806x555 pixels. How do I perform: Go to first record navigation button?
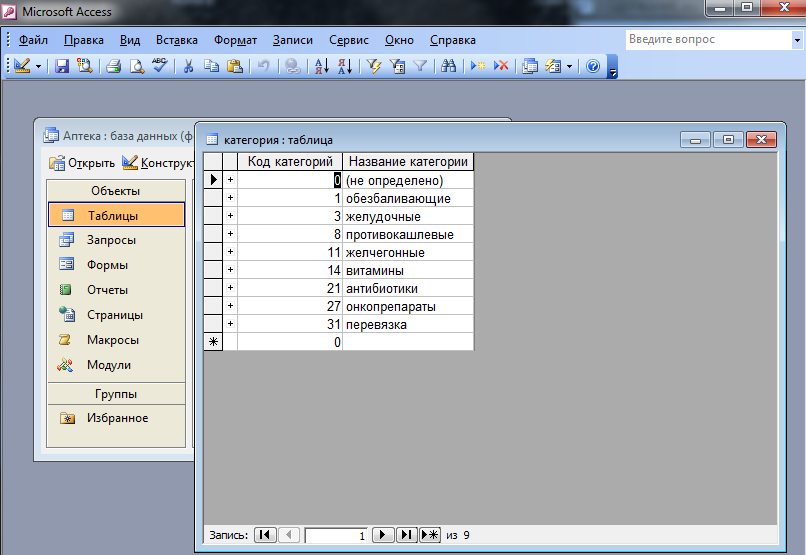click(x=265, y=535)
